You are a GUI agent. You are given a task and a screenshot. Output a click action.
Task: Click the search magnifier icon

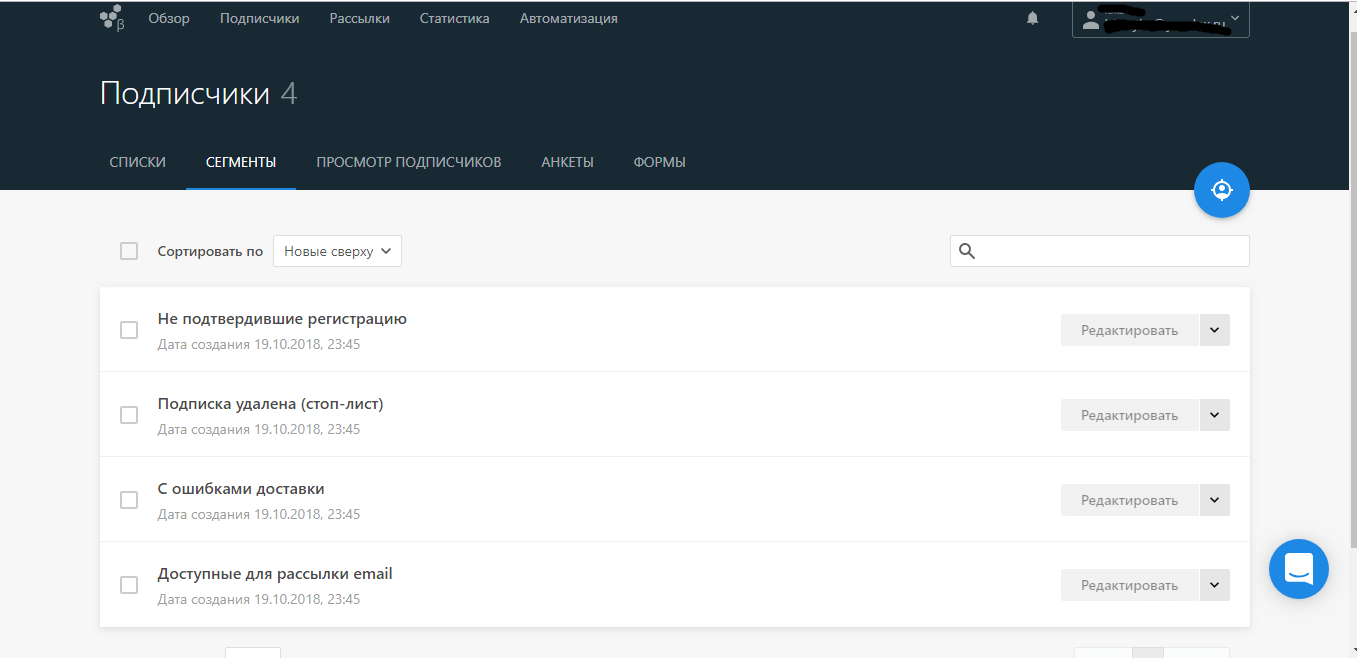[967, 251]
